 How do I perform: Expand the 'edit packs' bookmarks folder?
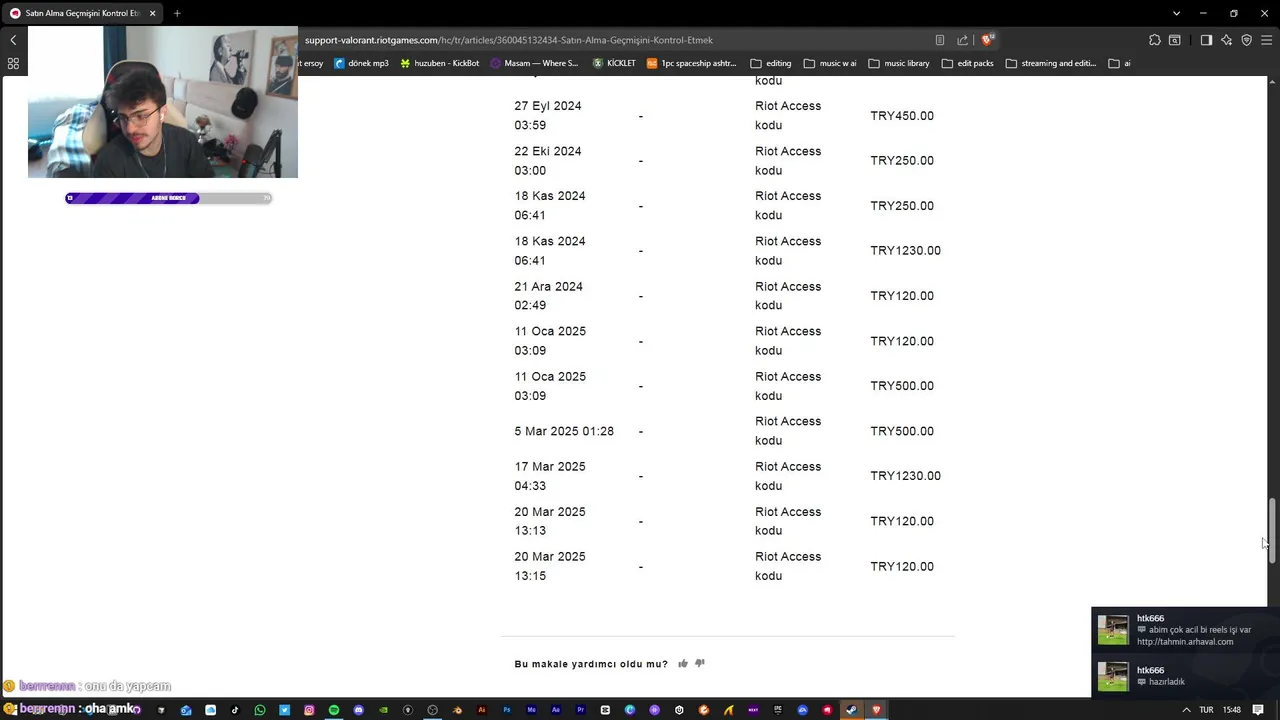pos(967,63)
